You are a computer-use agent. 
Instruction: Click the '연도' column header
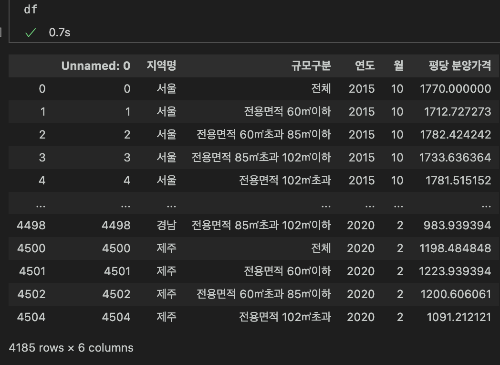(365, 65)
